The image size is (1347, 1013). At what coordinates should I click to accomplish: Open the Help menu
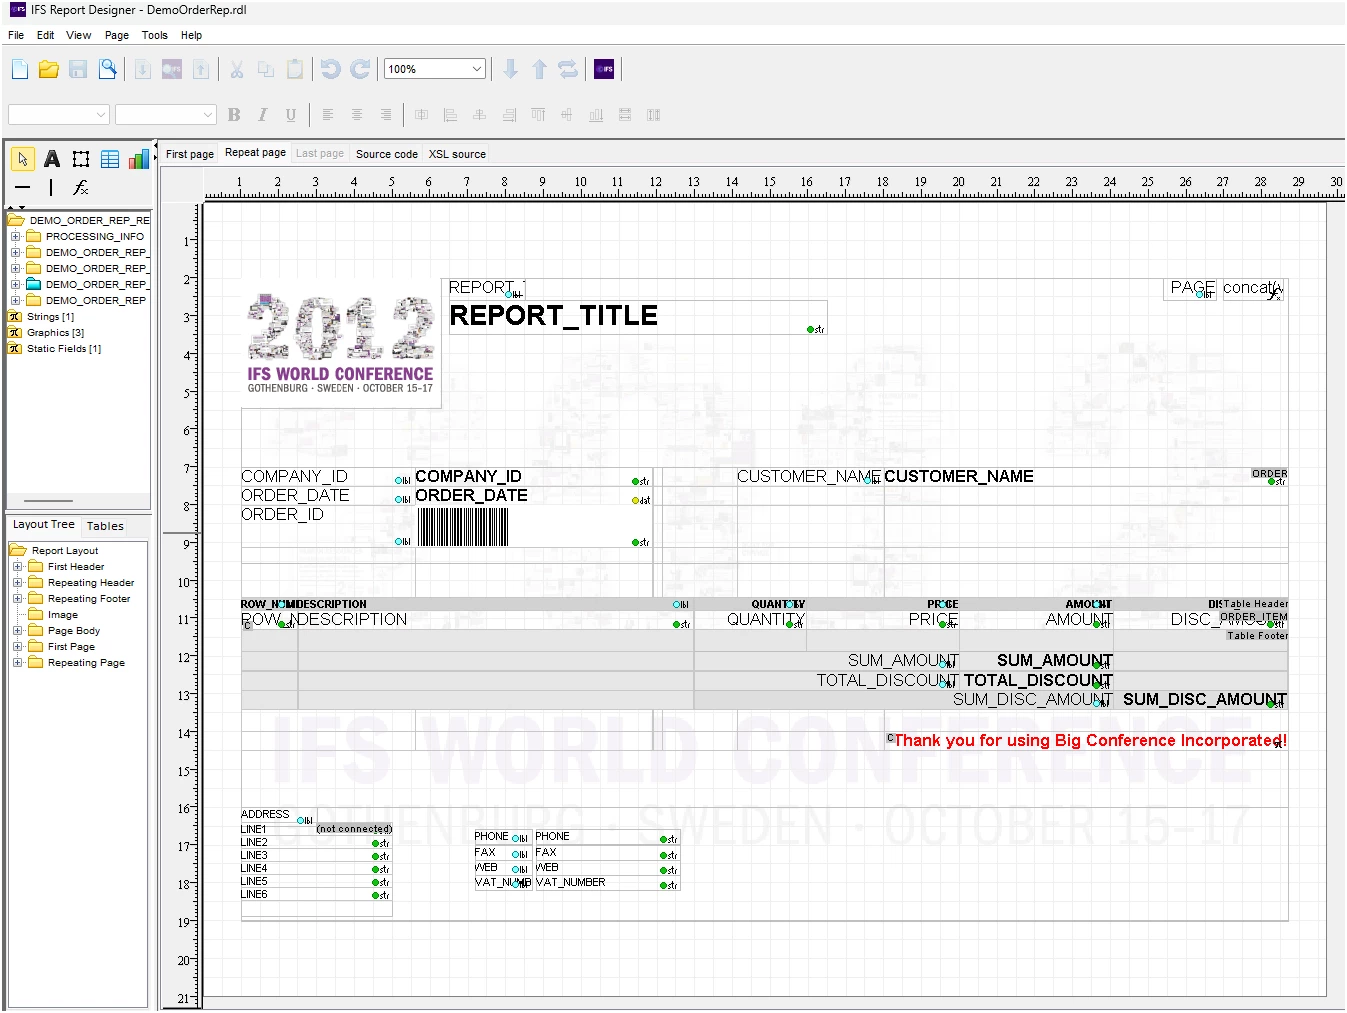point(191,35)
